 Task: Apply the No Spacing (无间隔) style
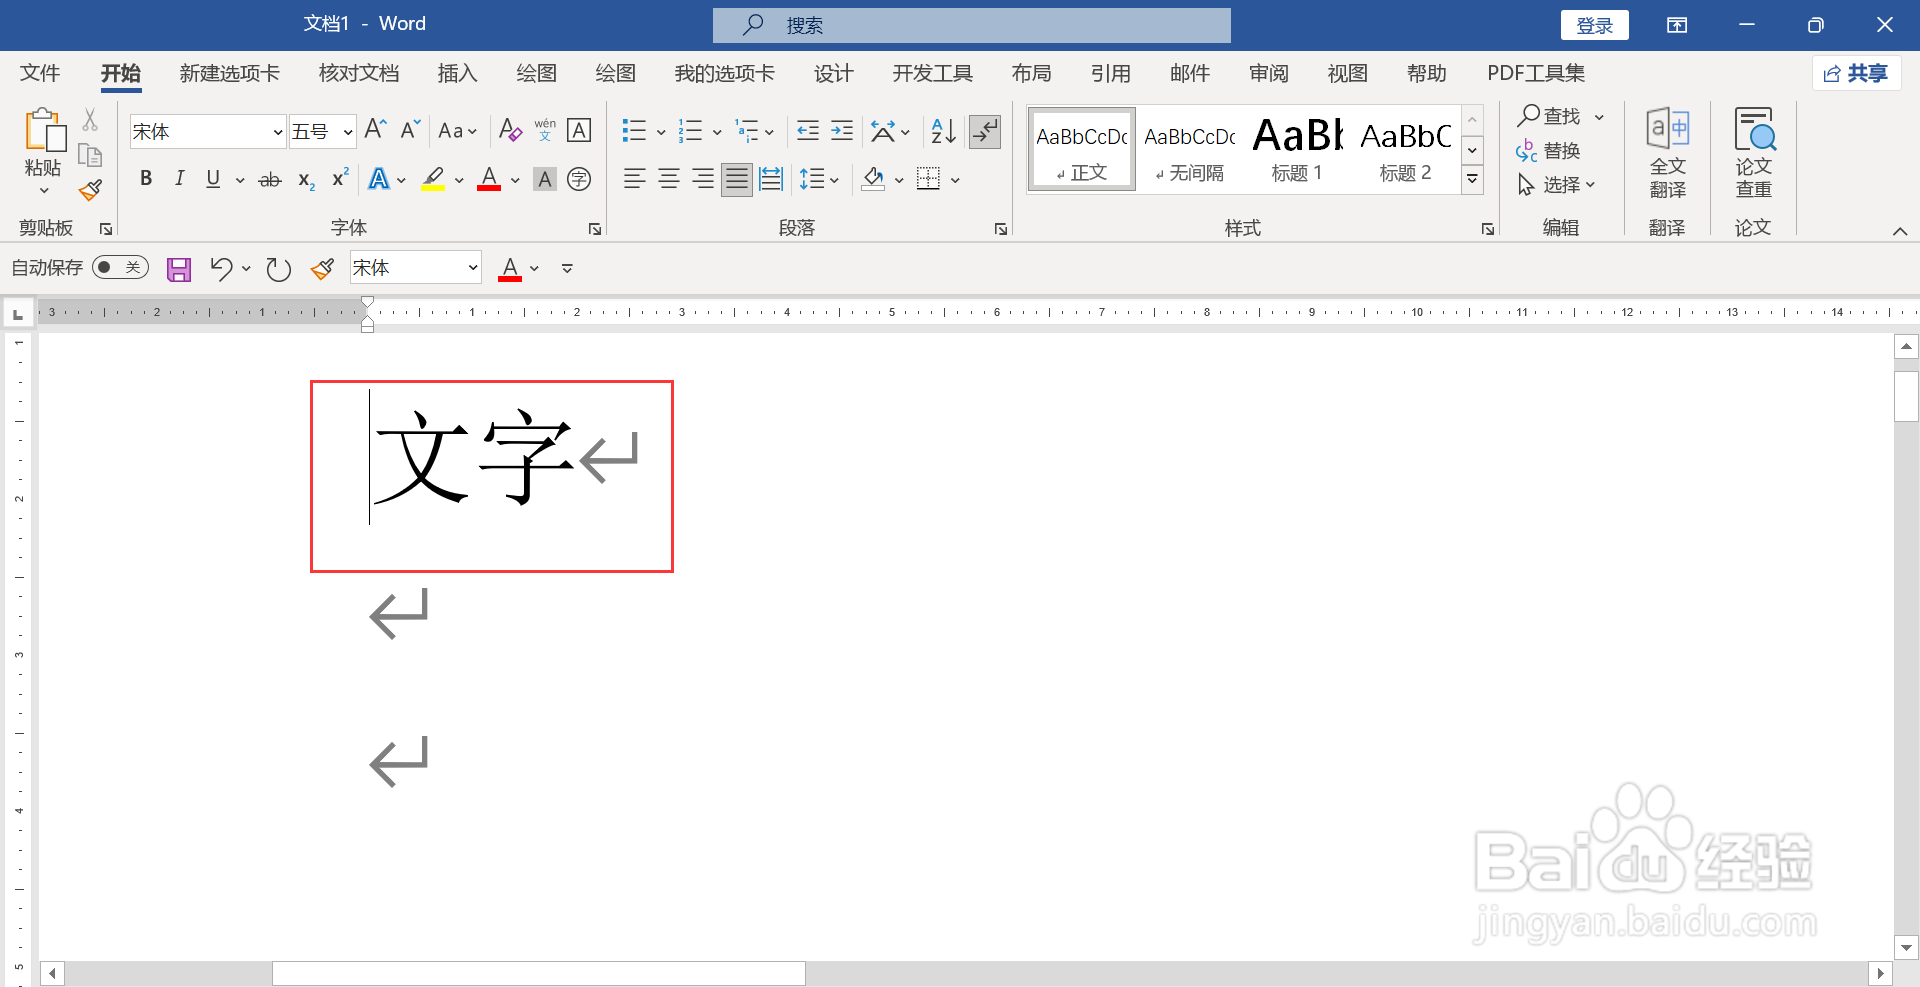click(x=1190, y=148)
